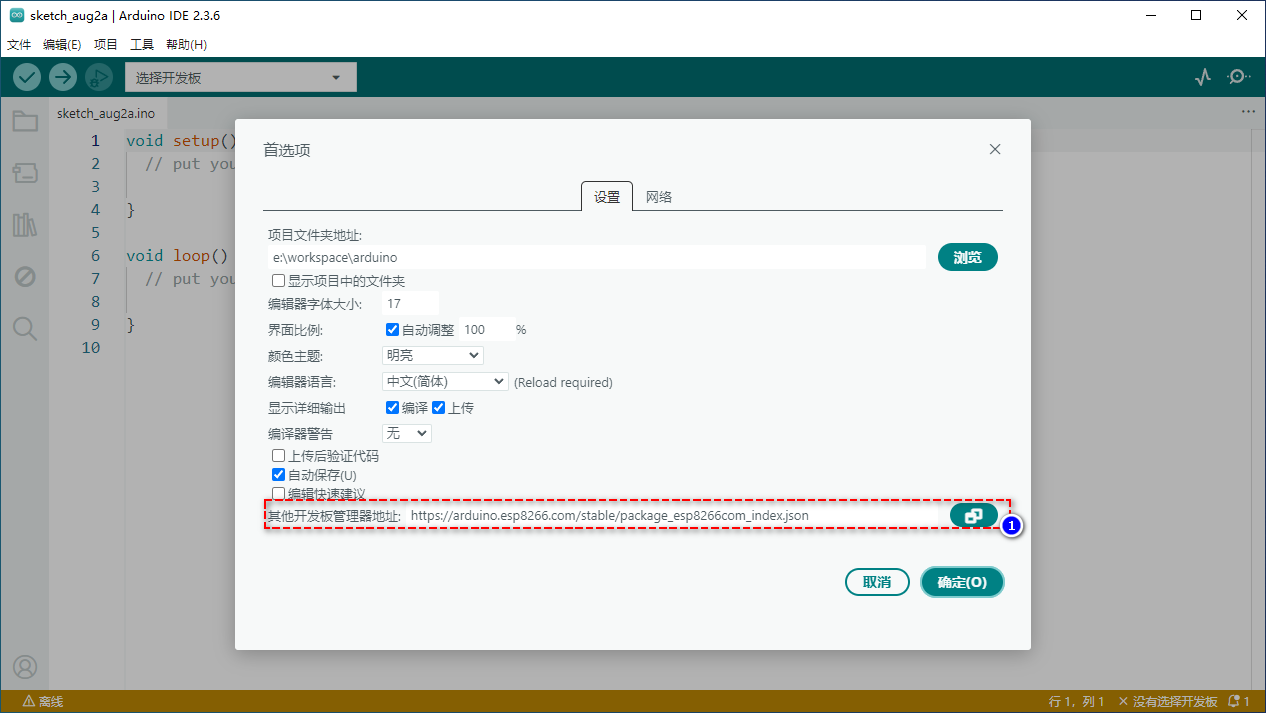The height and width of the screenshot is (713, 1266).
Task: Open the color theme dropdown
Action: tap(433, 355)
